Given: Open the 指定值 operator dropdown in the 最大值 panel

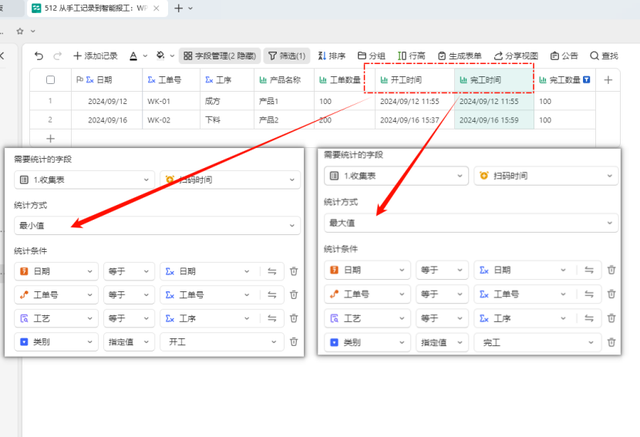Looking at the screenshot, I should click(x=442, y=342).
